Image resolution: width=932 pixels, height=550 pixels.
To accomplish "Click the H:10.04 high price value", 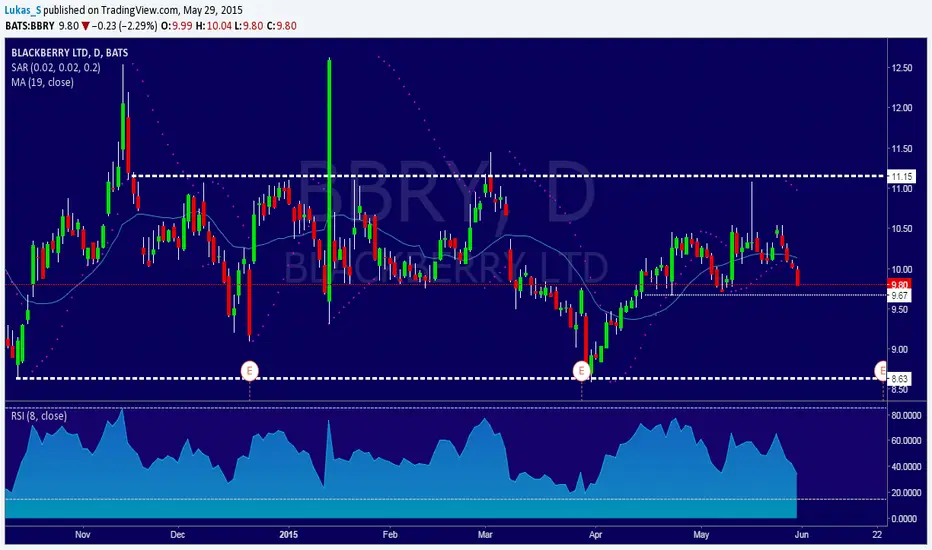I will 213,26.
